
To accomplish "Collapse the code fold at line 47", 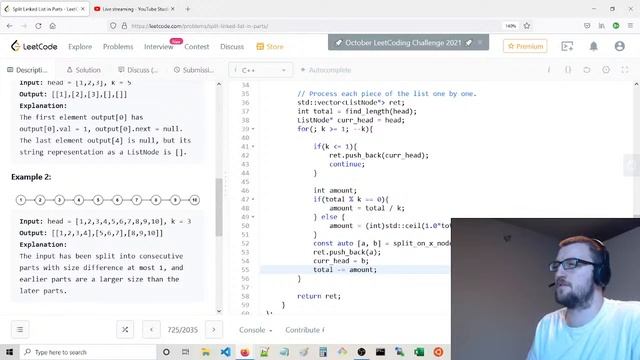I will (x=253, y=199).
